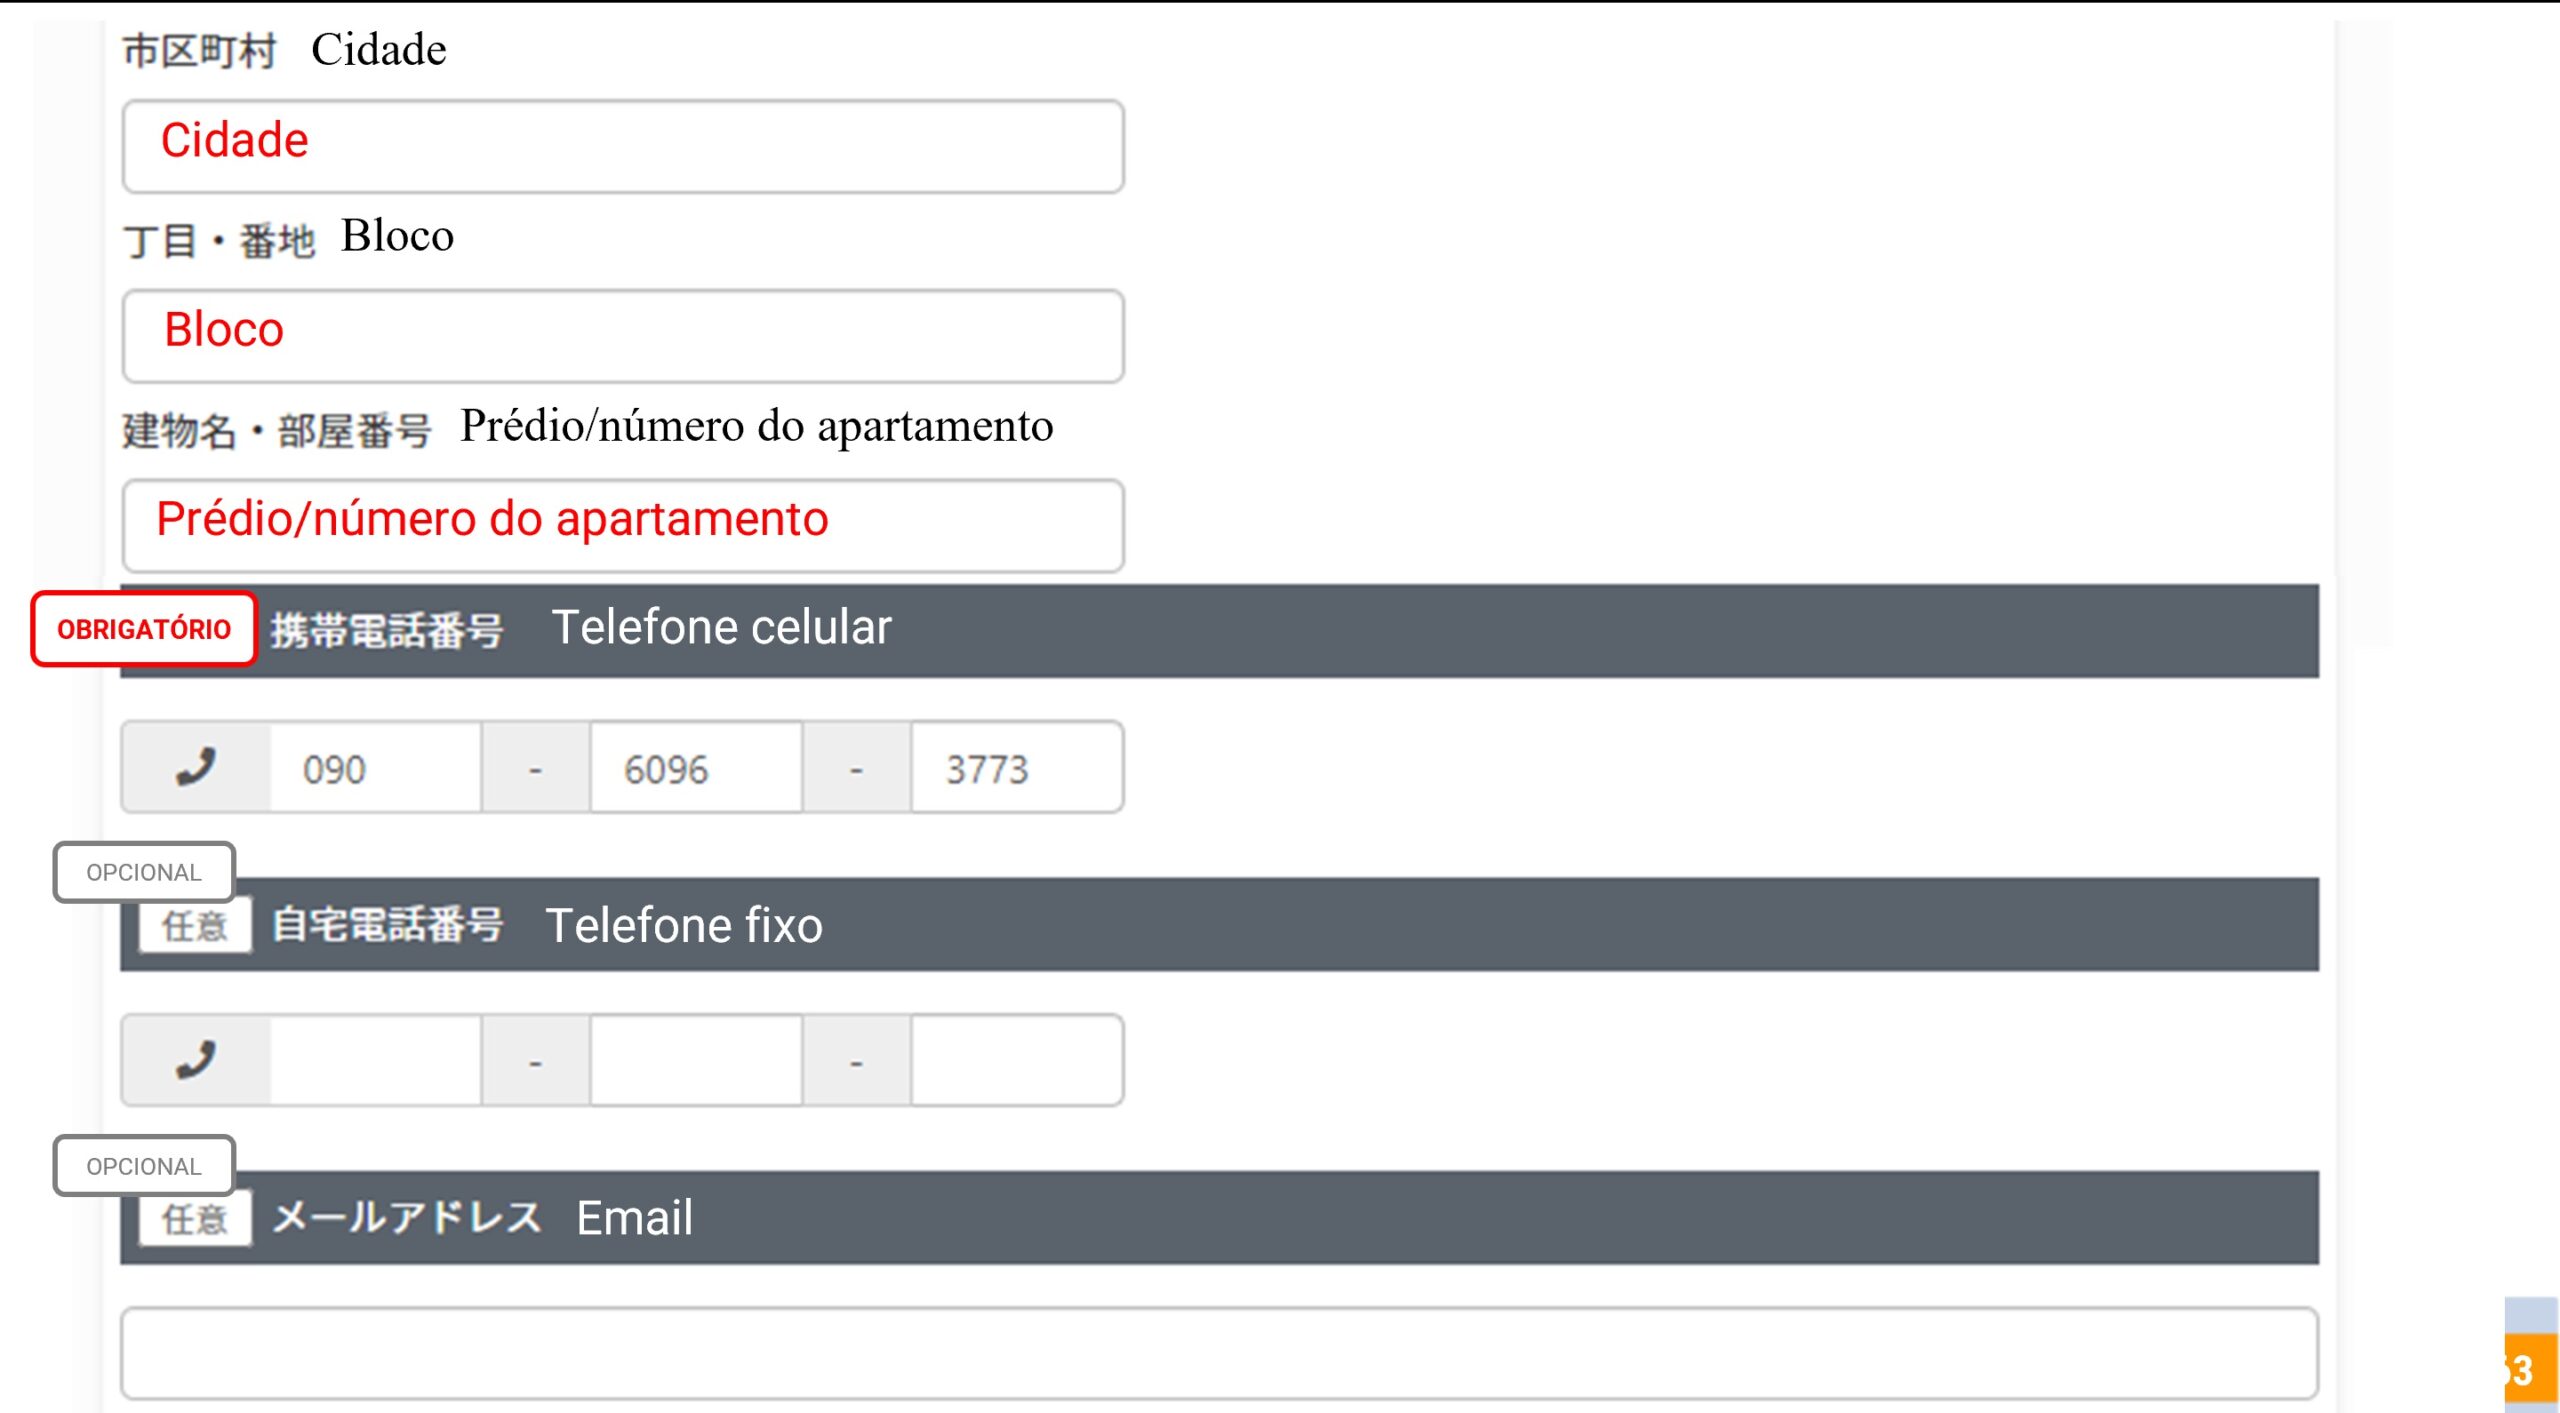This screenshot has height=1413, width=2560.
Task: Click the 任意 tag beside Telefone fixo
Action: (195, 926)
